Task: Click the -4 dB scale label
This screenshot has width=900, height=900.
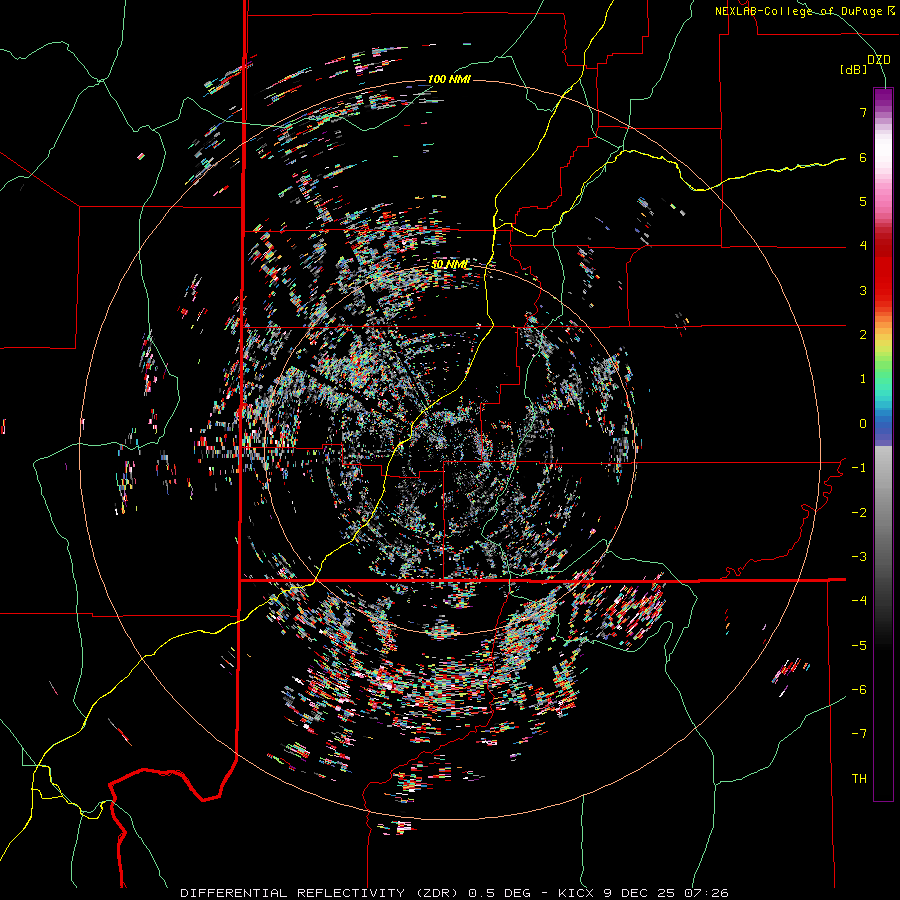Action: (x=859, y=601)
